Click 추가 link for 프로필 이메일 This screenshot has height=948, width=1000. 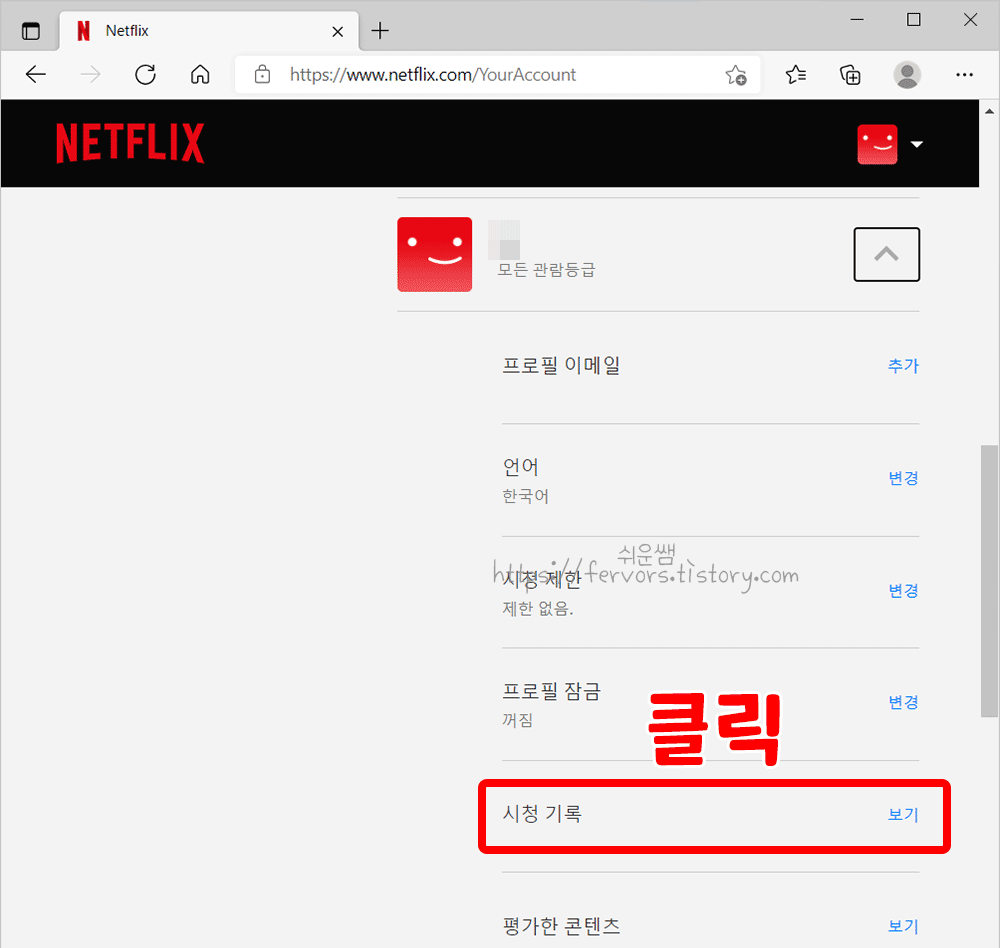click(x=903, y=366)
